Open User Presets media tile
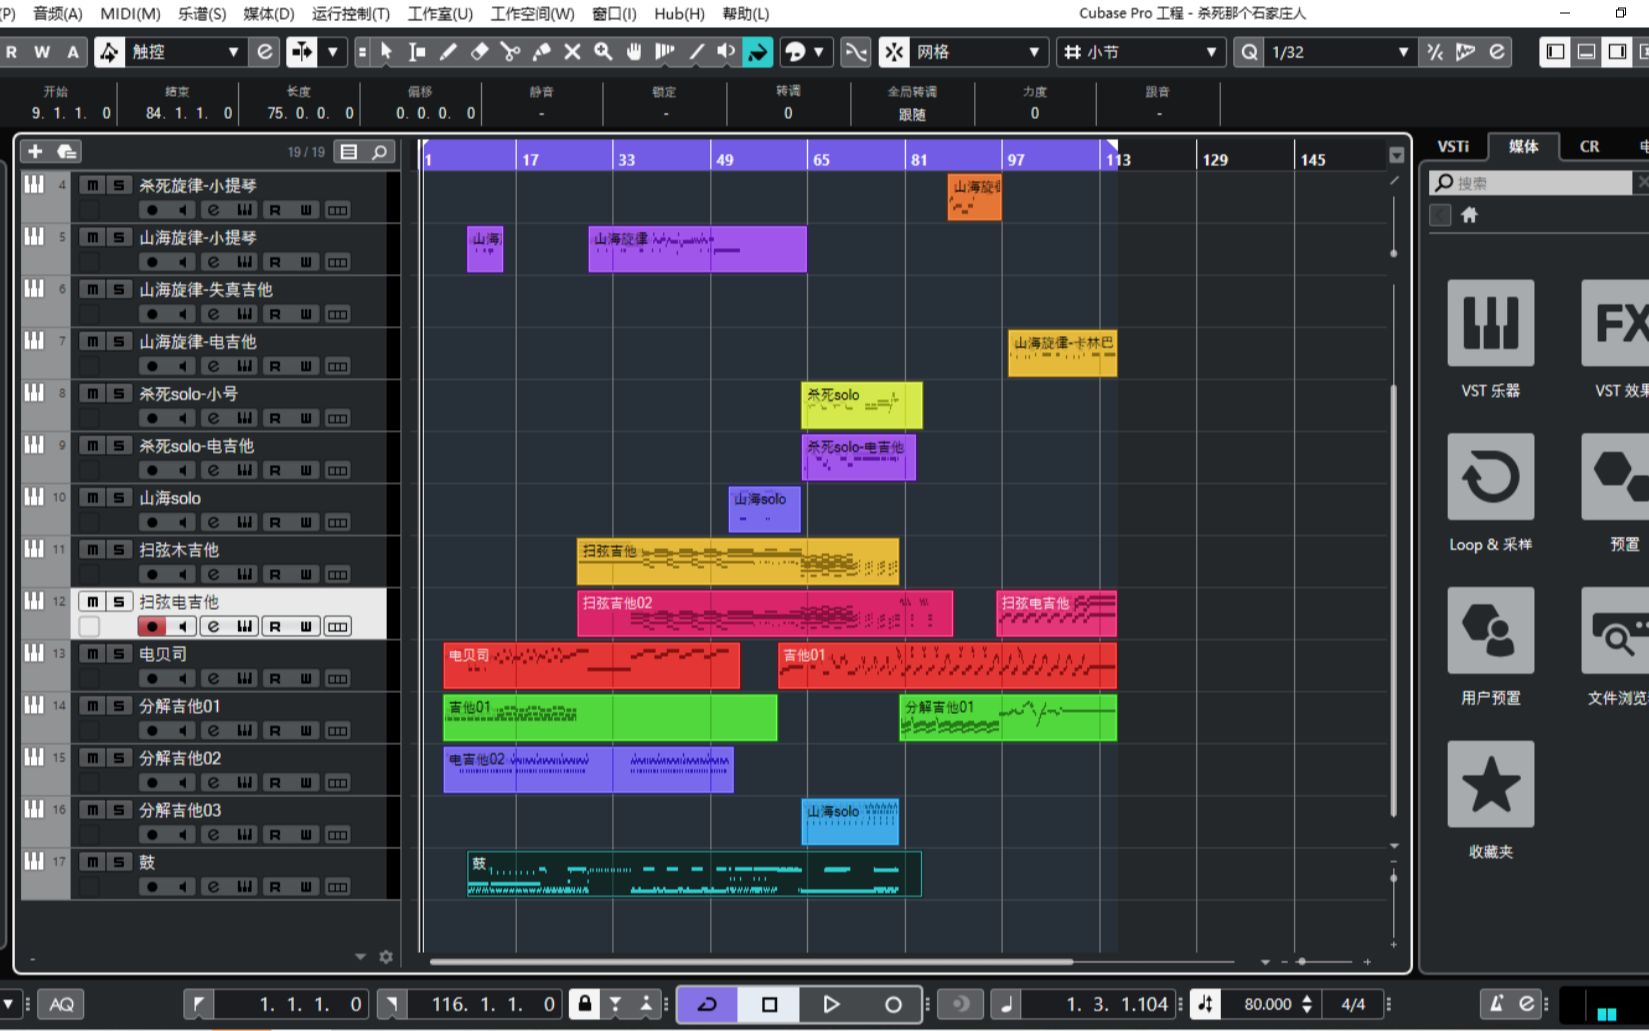 tap(1490, 630)
